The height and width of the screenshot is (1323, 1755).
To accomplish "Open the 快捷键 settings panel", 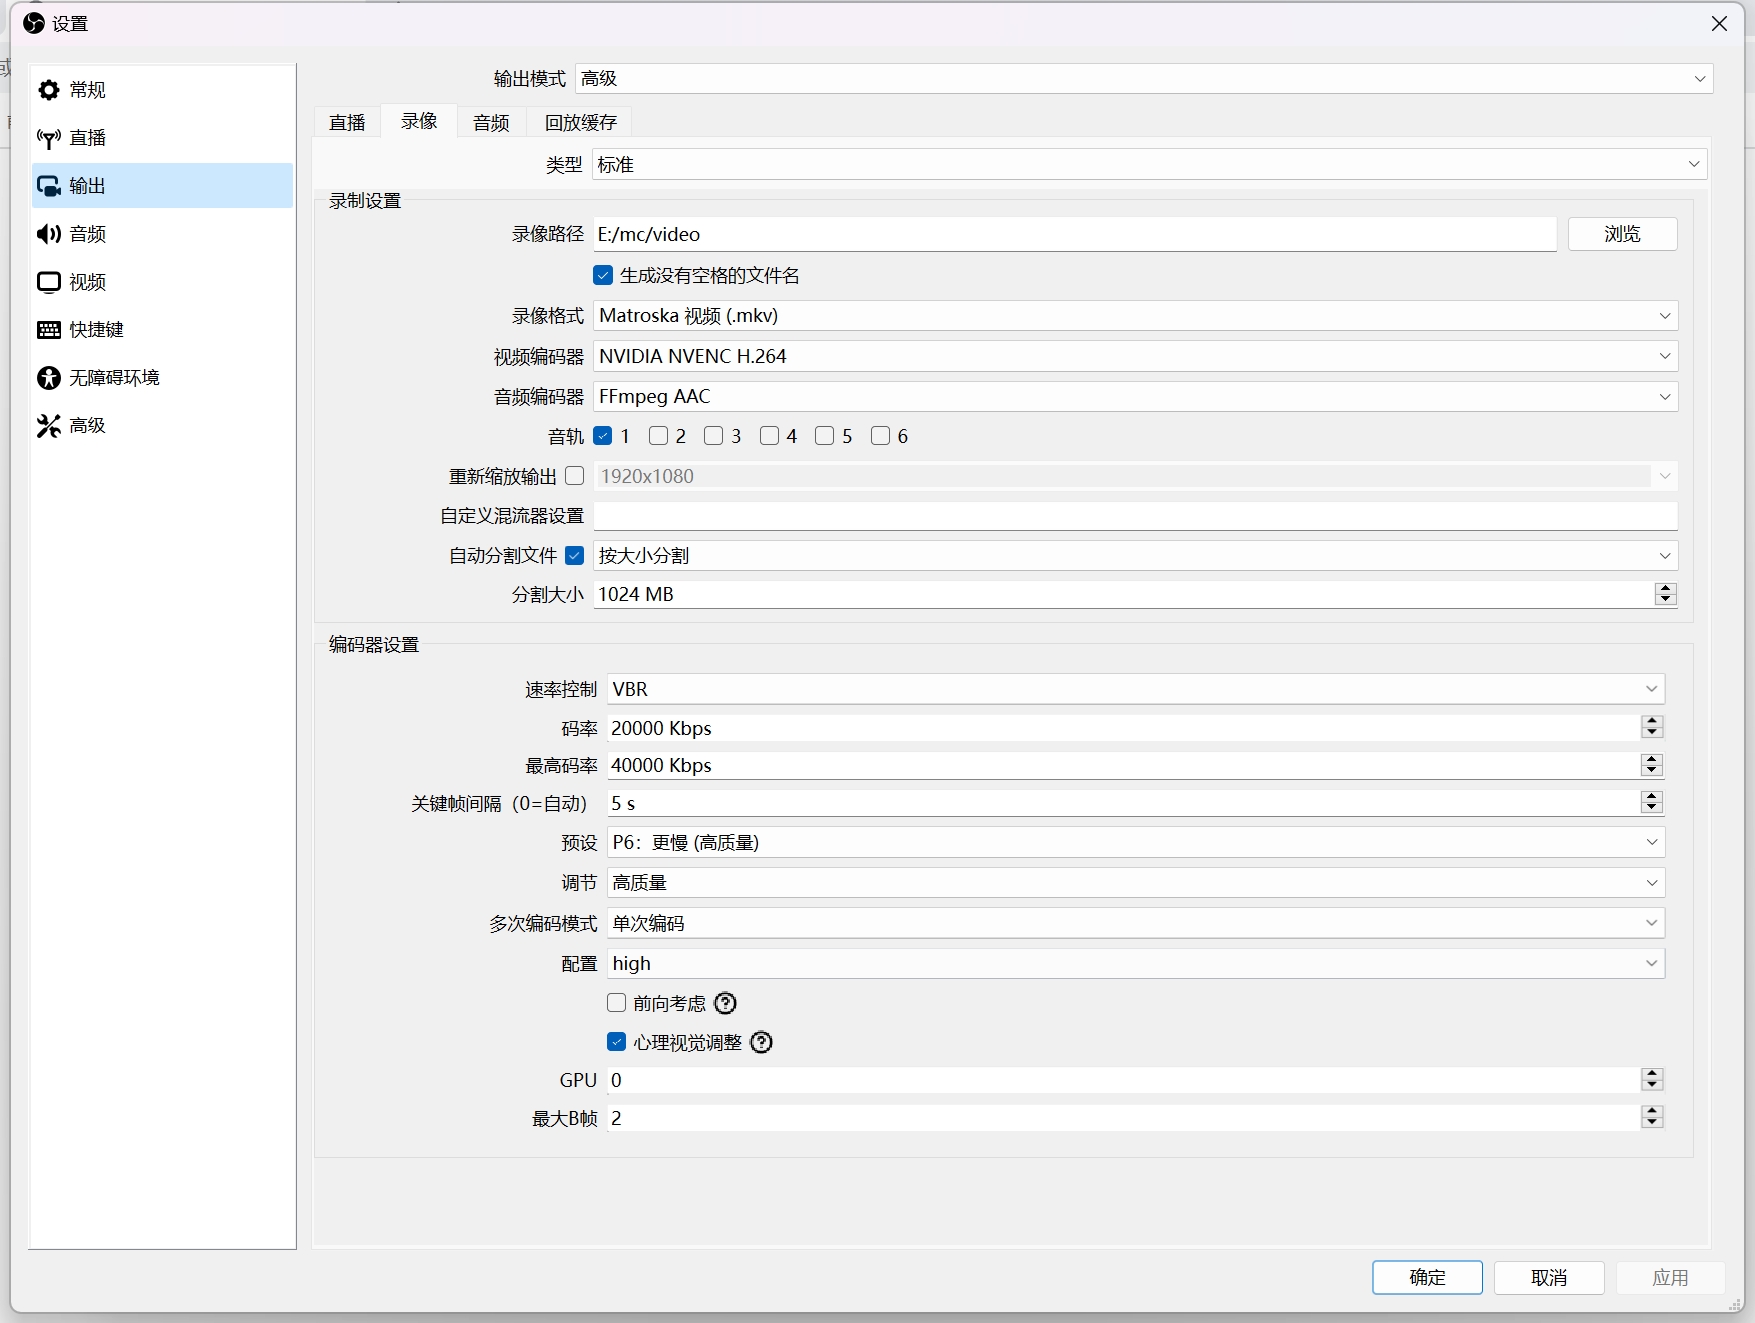I will (x=95, y=329).
